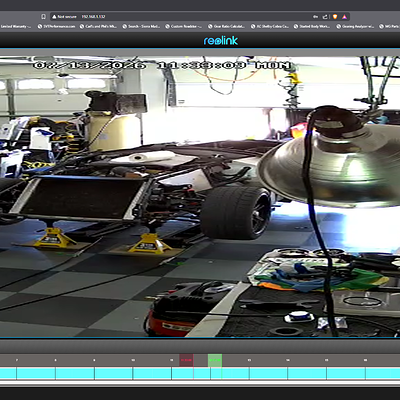This screenshot has height=400, width=400.
Task: Open the MG Parts bookmark
Action: tap(390, 26)
